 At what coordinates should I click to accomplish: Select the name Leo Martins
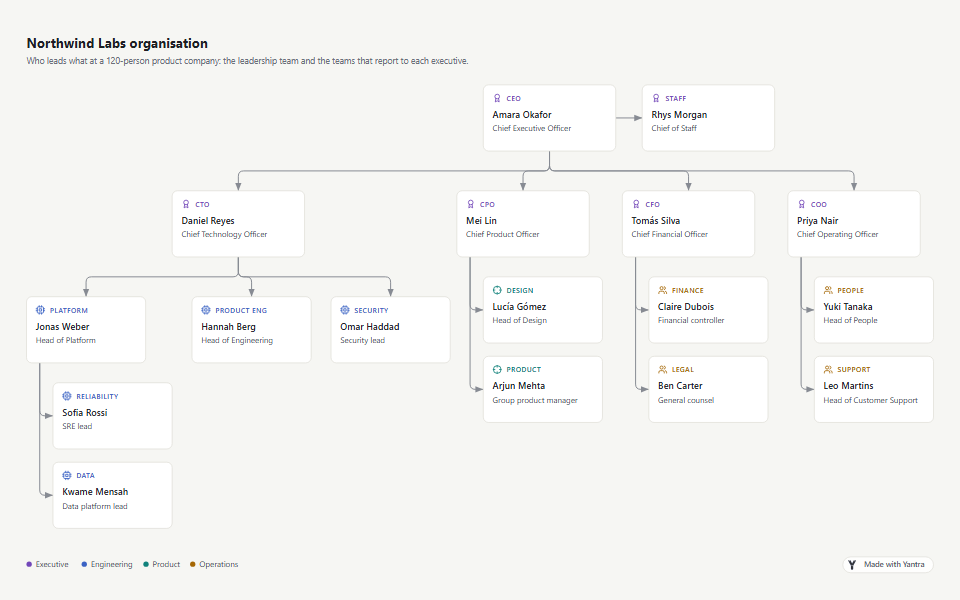(x=849, y=386)
